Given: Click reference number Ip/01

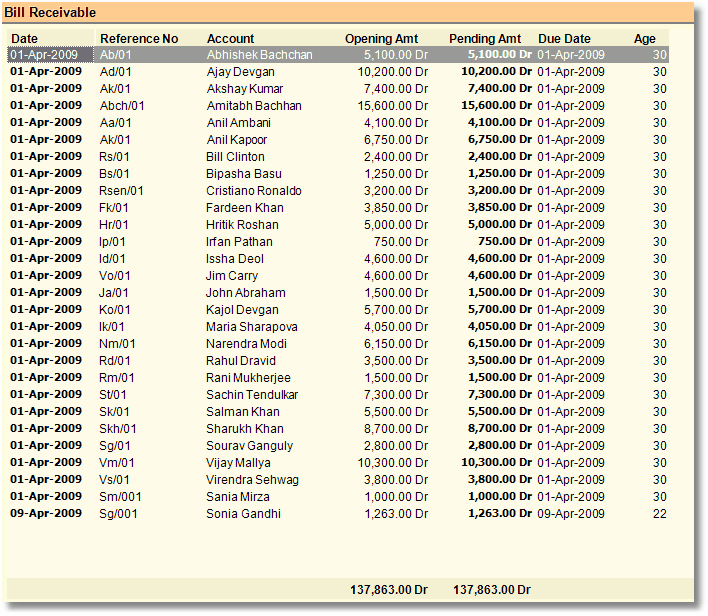Looking at the screenshot, I should click(x=112, y=242).
